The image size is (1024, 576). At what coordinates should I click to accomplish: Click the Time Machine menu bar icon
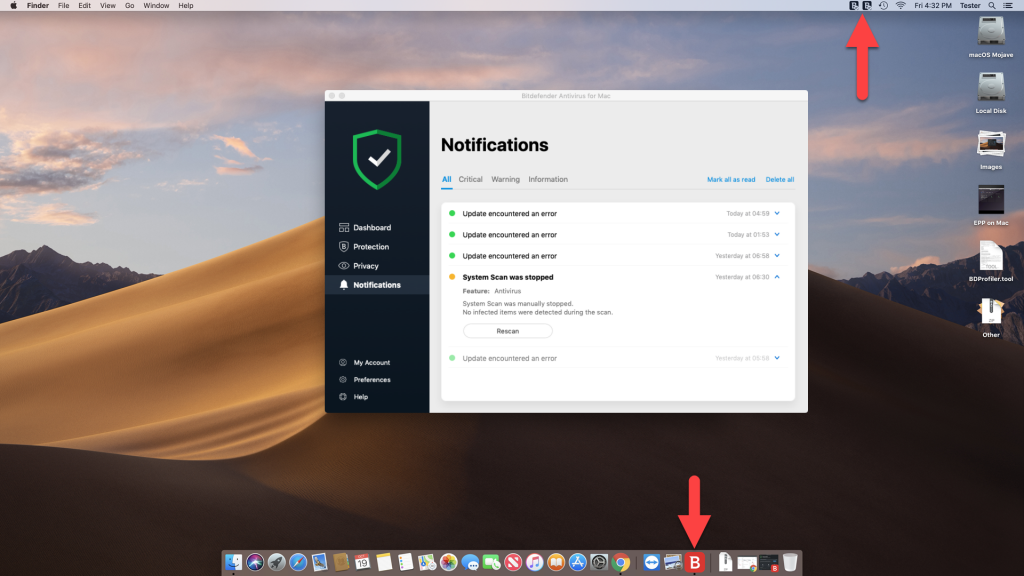pyautogui.click(x=883, y=5)
